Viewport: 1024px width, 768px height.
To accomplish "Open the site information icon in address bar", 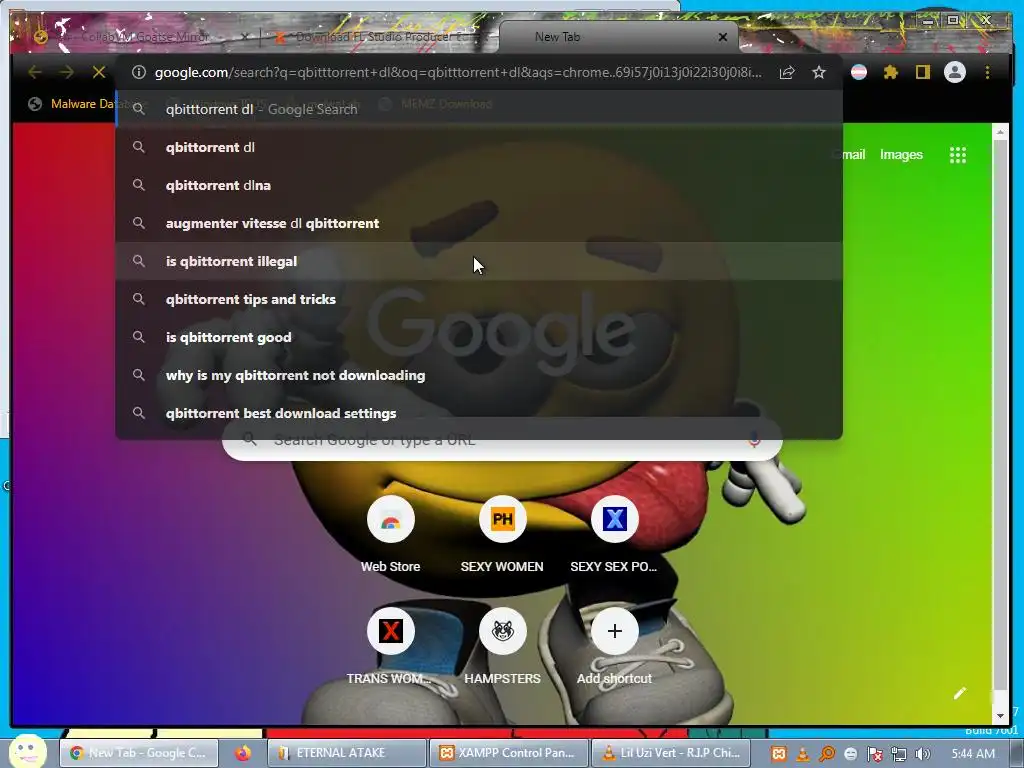I will [x=138, y=72].
